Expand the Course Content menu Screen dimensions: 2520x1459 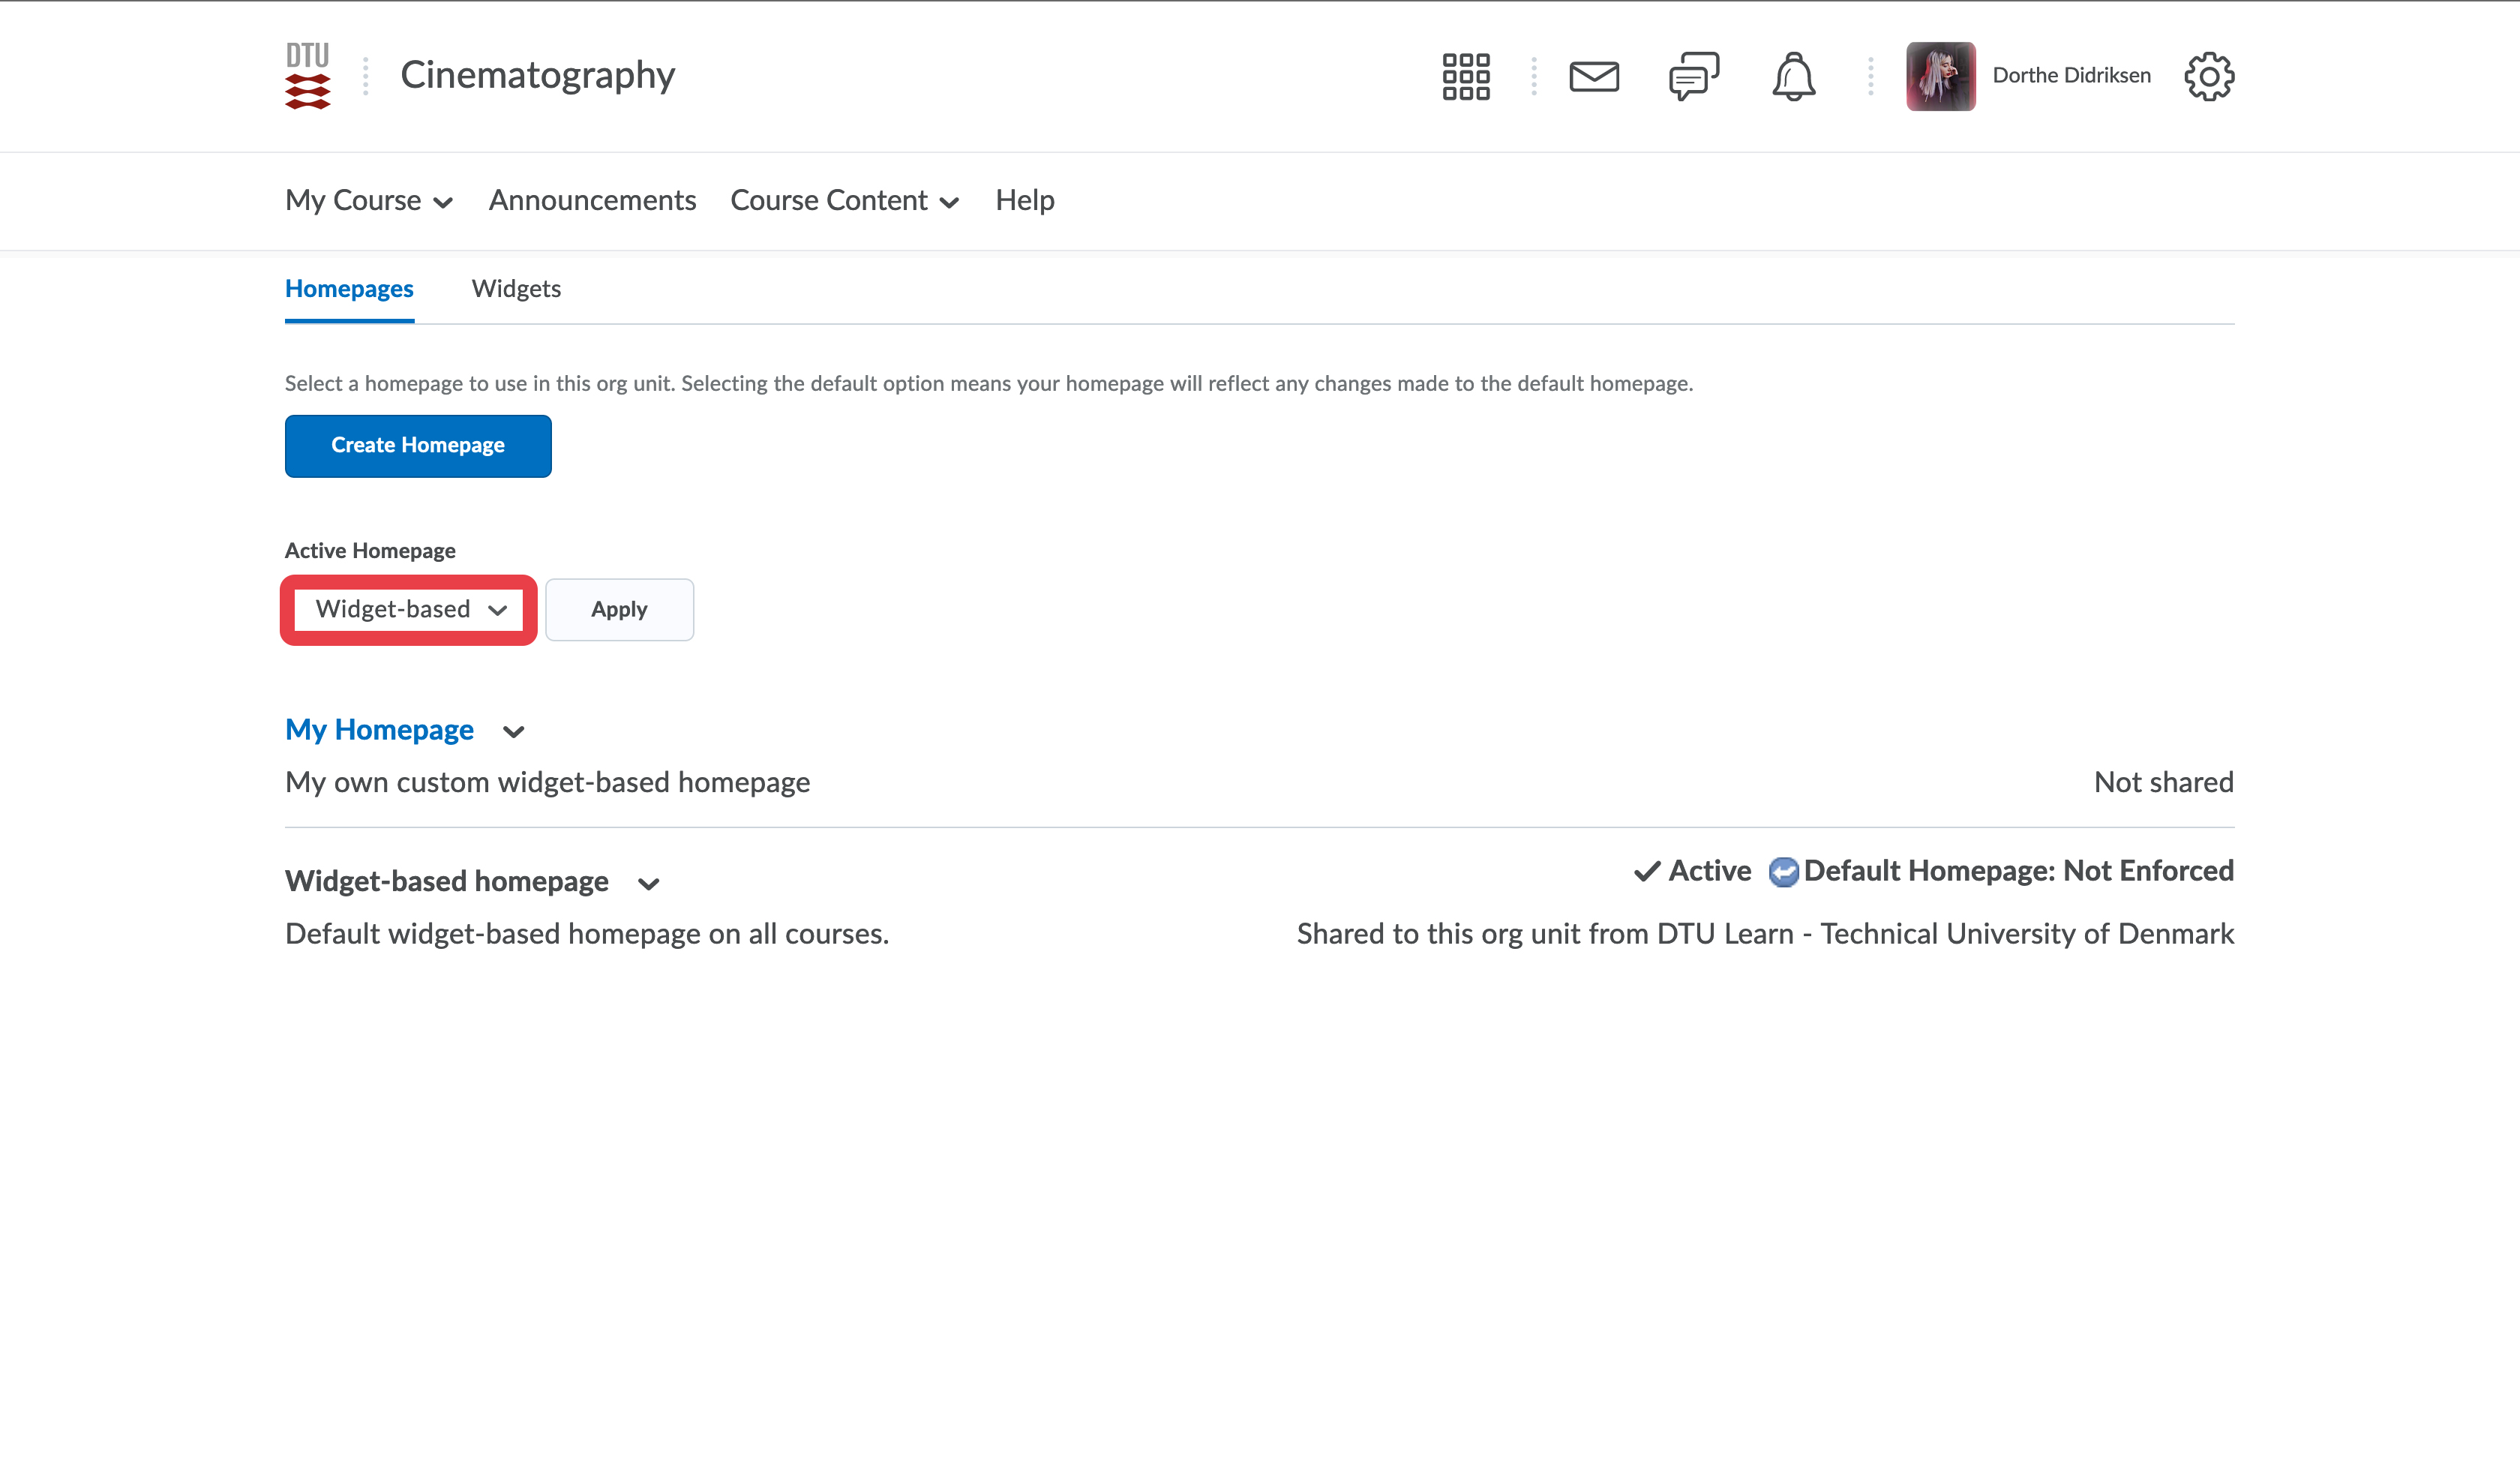[x=845, y=201]
